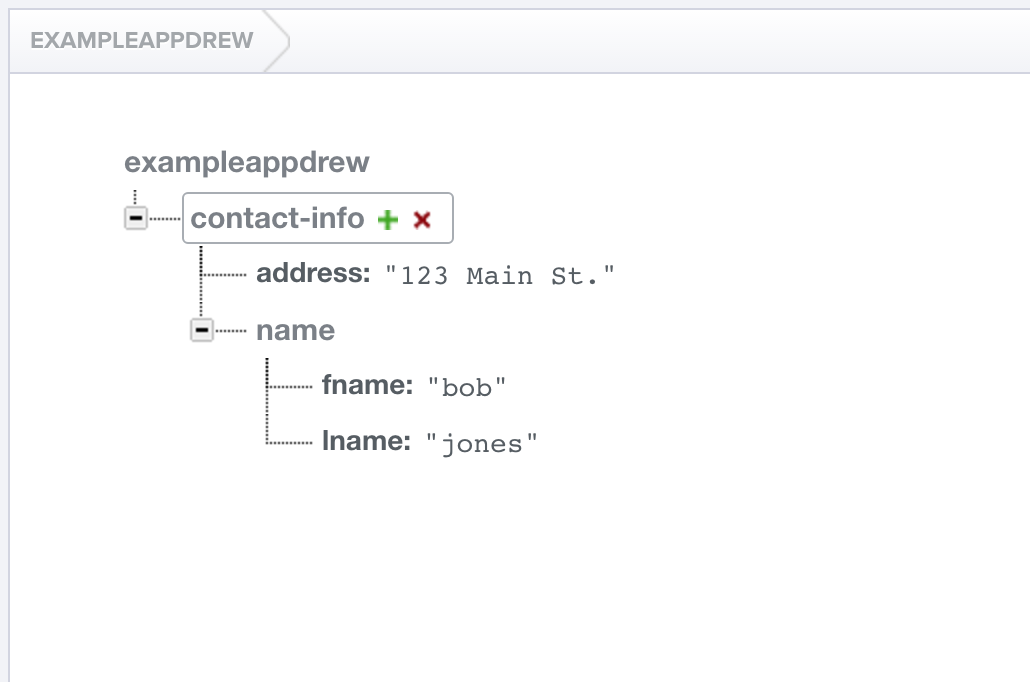Click the dotted connector line leading to address

[225, 275]
